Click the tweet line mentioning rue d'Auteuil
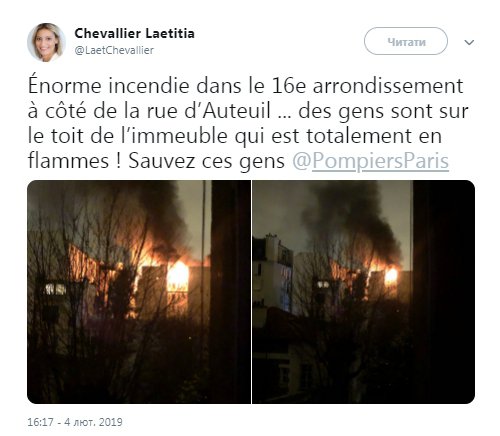This screenshot has height=436, width=500. pos(248,111)
